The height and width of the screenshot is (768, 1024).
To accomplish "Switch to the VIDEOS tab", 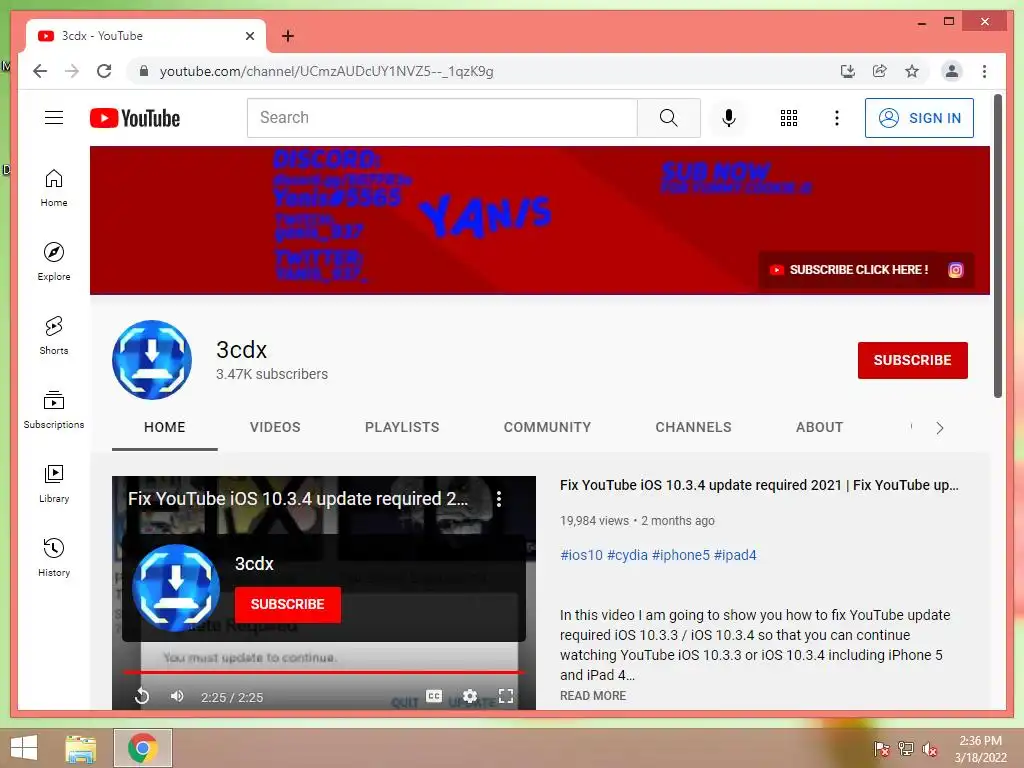I will point(275,427).
